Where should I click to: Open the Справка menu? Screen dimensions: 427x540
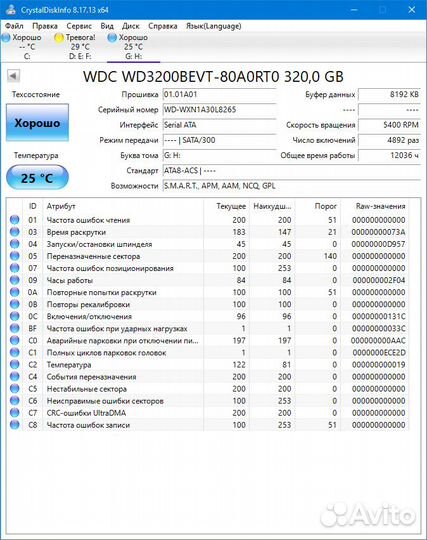(163, 26)
